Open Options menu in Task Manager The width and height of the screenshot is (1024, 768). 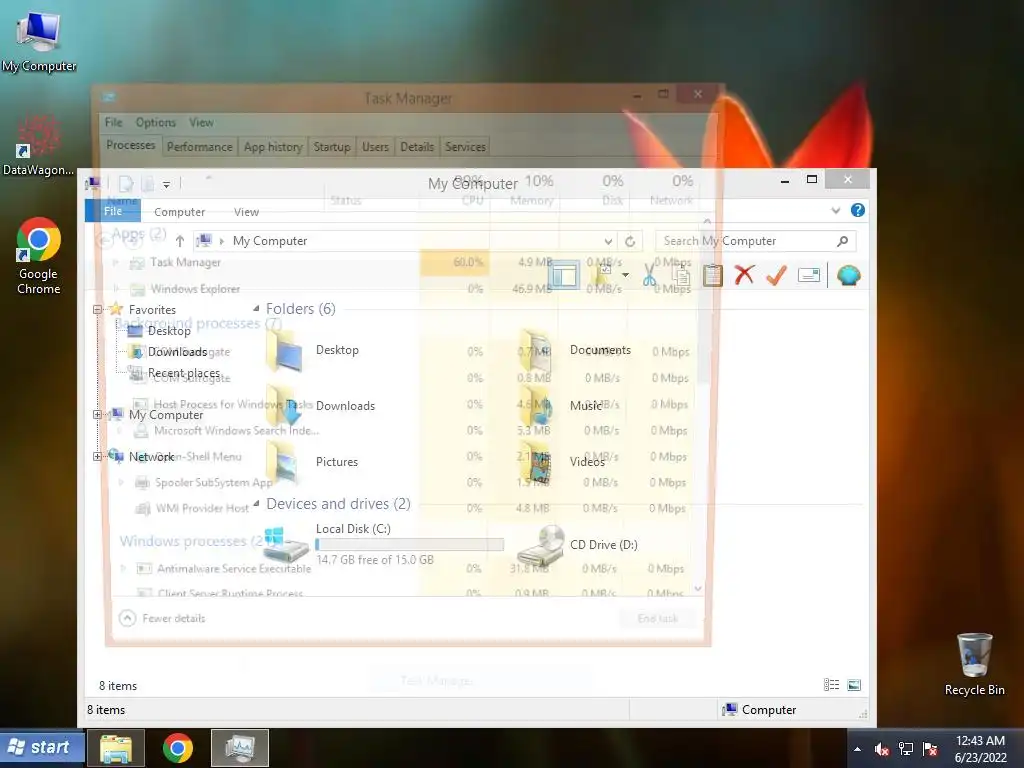[x=155, y=123]
